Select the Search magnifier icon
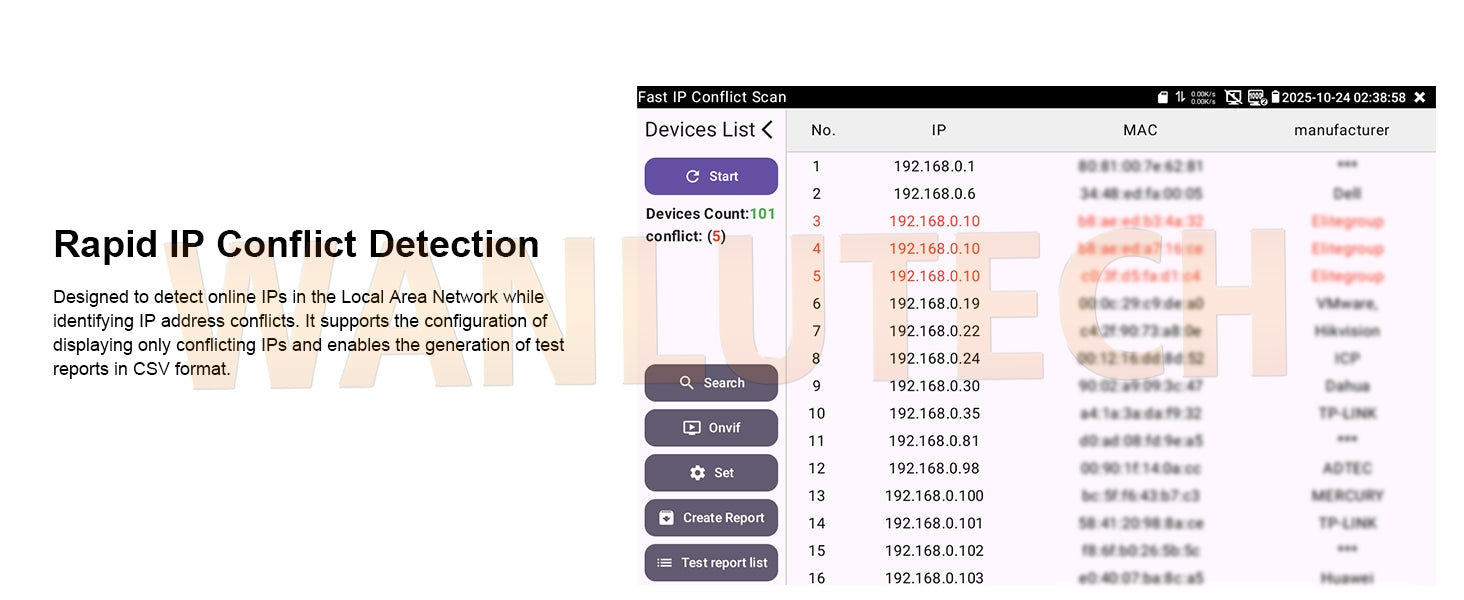This screenshot has height=600, width=1464. [686, 383]
